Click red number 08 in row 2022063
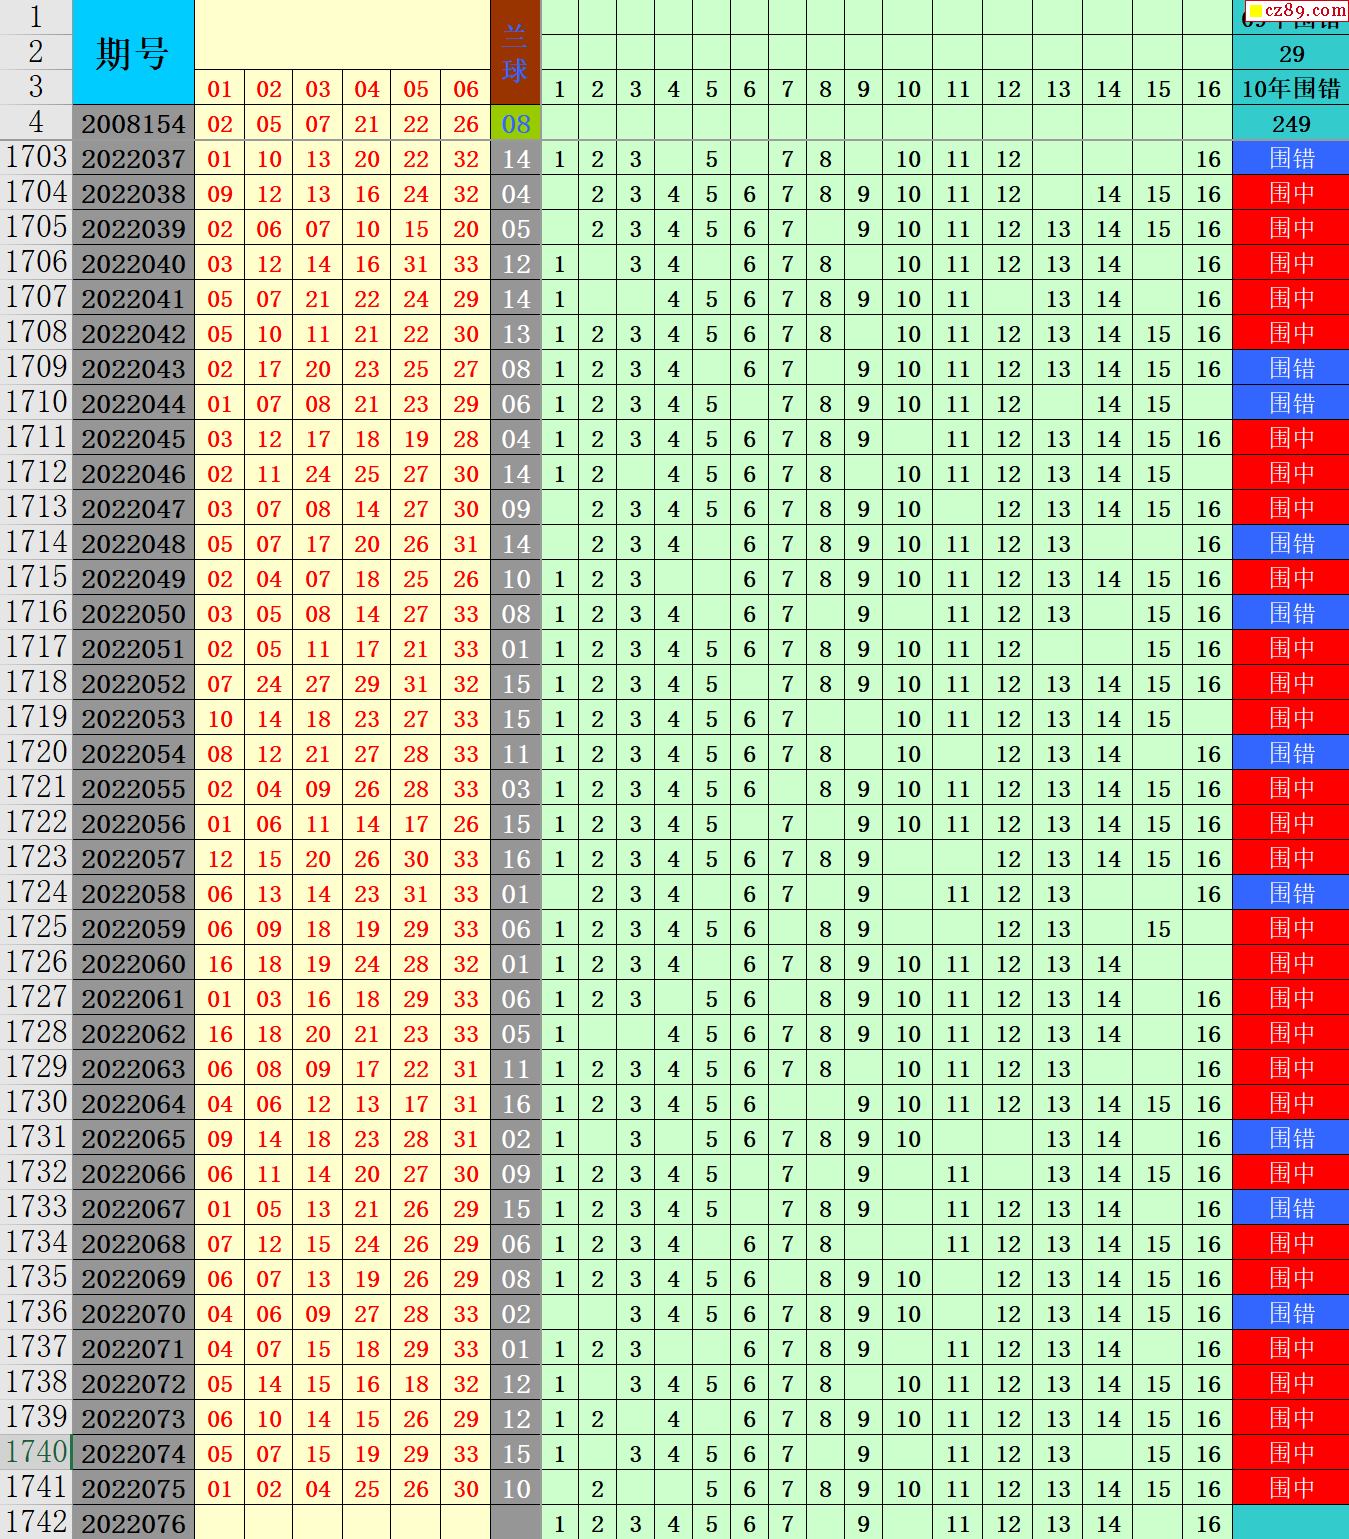Image resolution: width=1349 pixels, height=1539 pixels. click(269, 1069)
